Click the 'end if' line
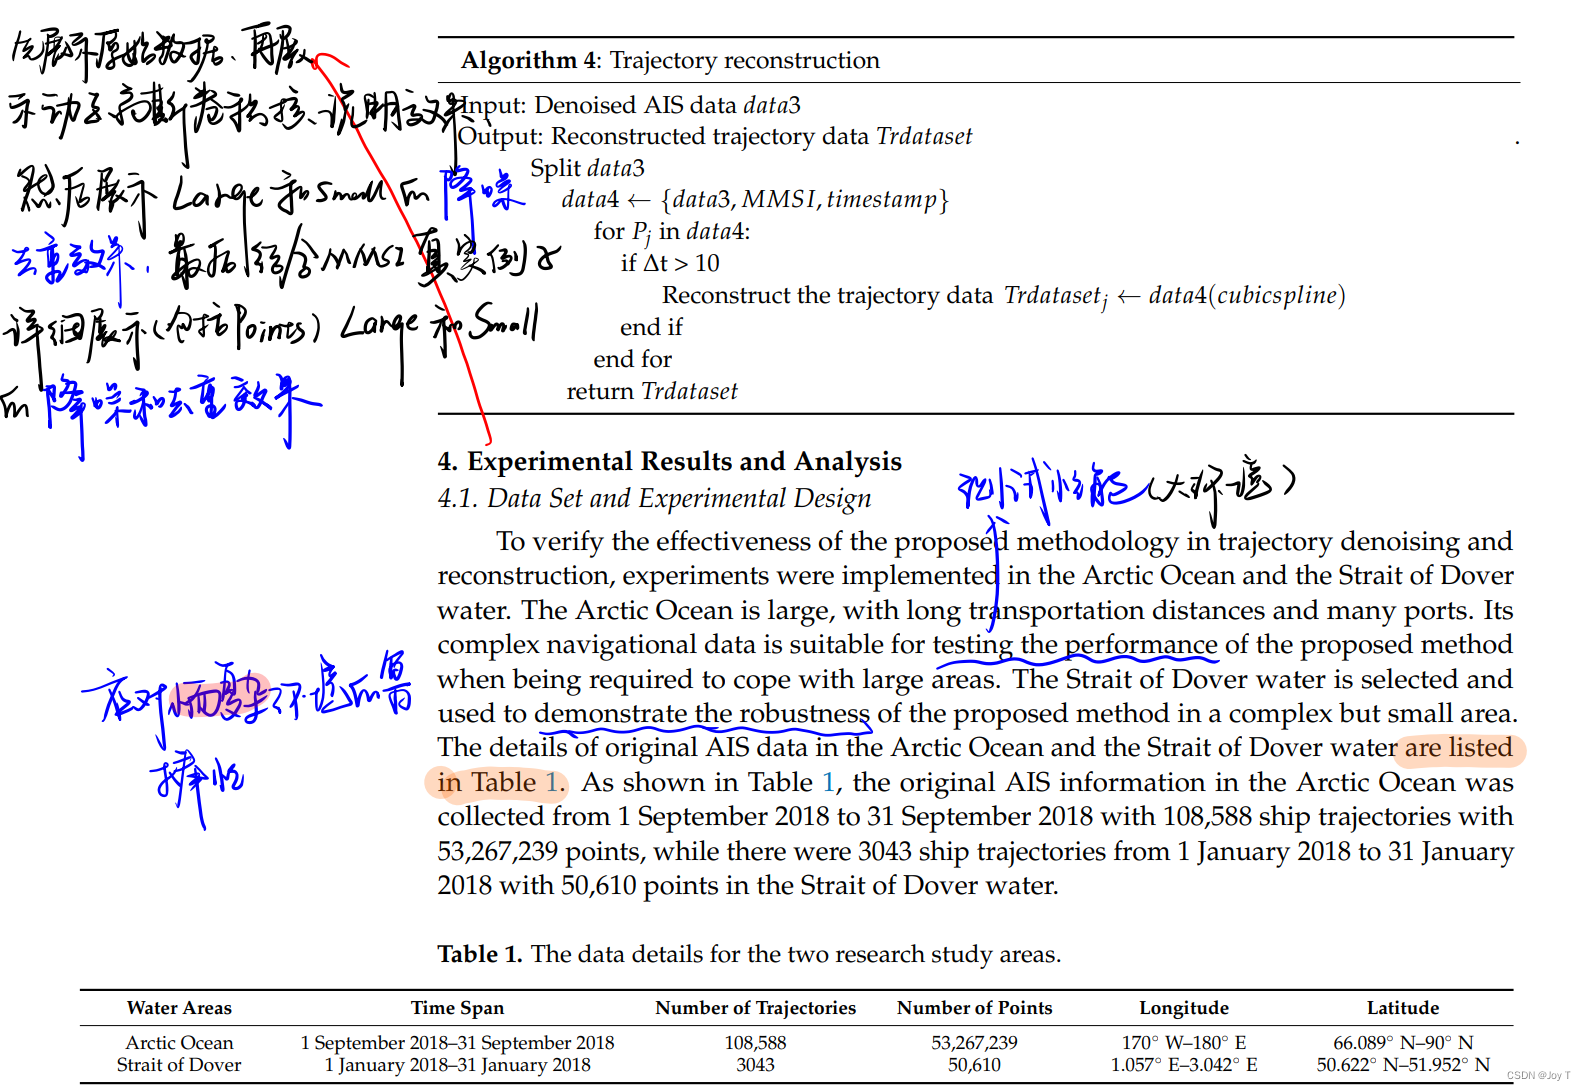 click(x=651, y=327)
